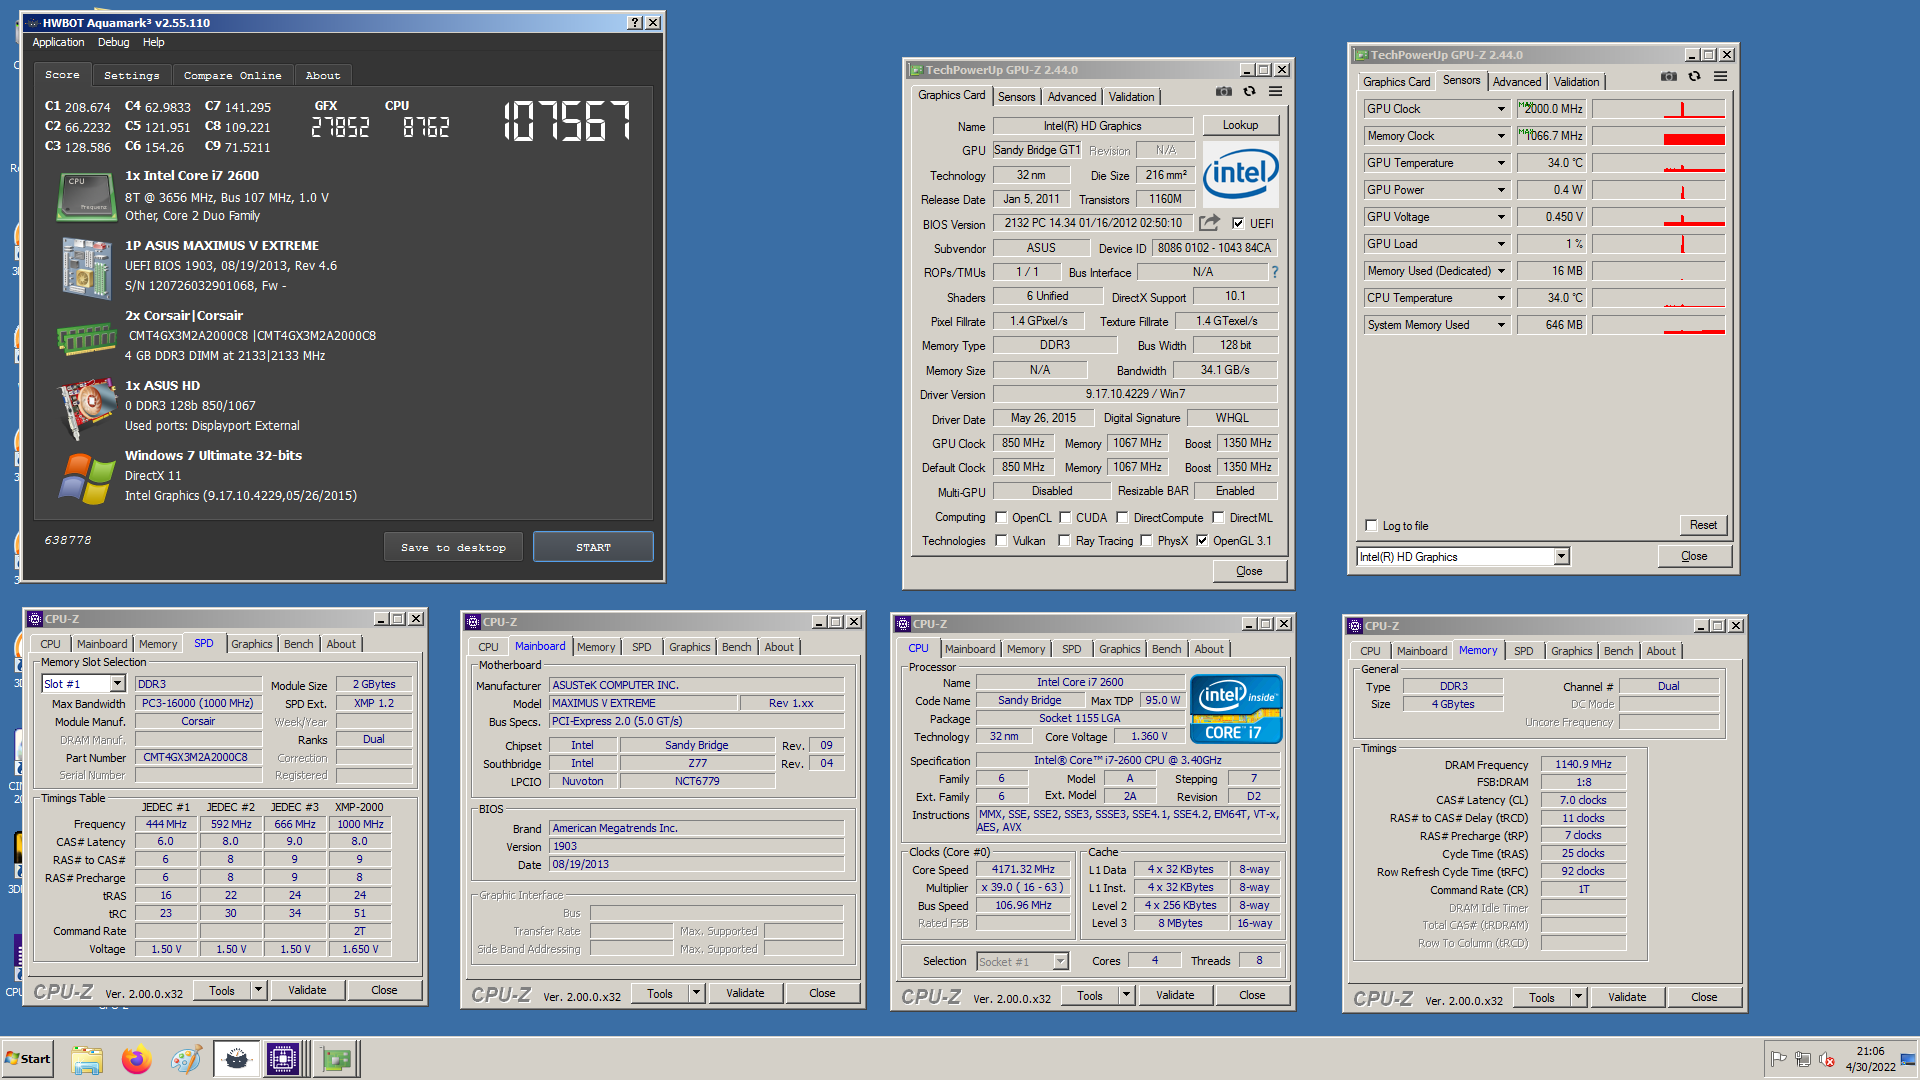
Task: Click the Action Center flag tray icon
Action: click(x=1778, y=1059)
